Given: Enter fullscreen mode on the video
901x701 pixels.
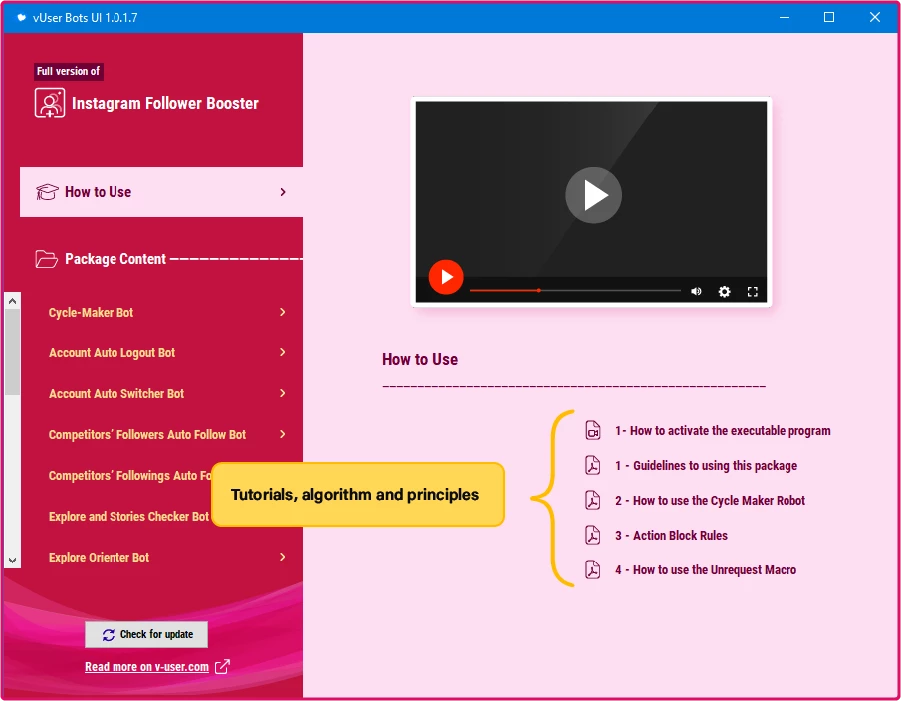Looking at the screenshot, I should pyautogui.click(x=753, y=291).
